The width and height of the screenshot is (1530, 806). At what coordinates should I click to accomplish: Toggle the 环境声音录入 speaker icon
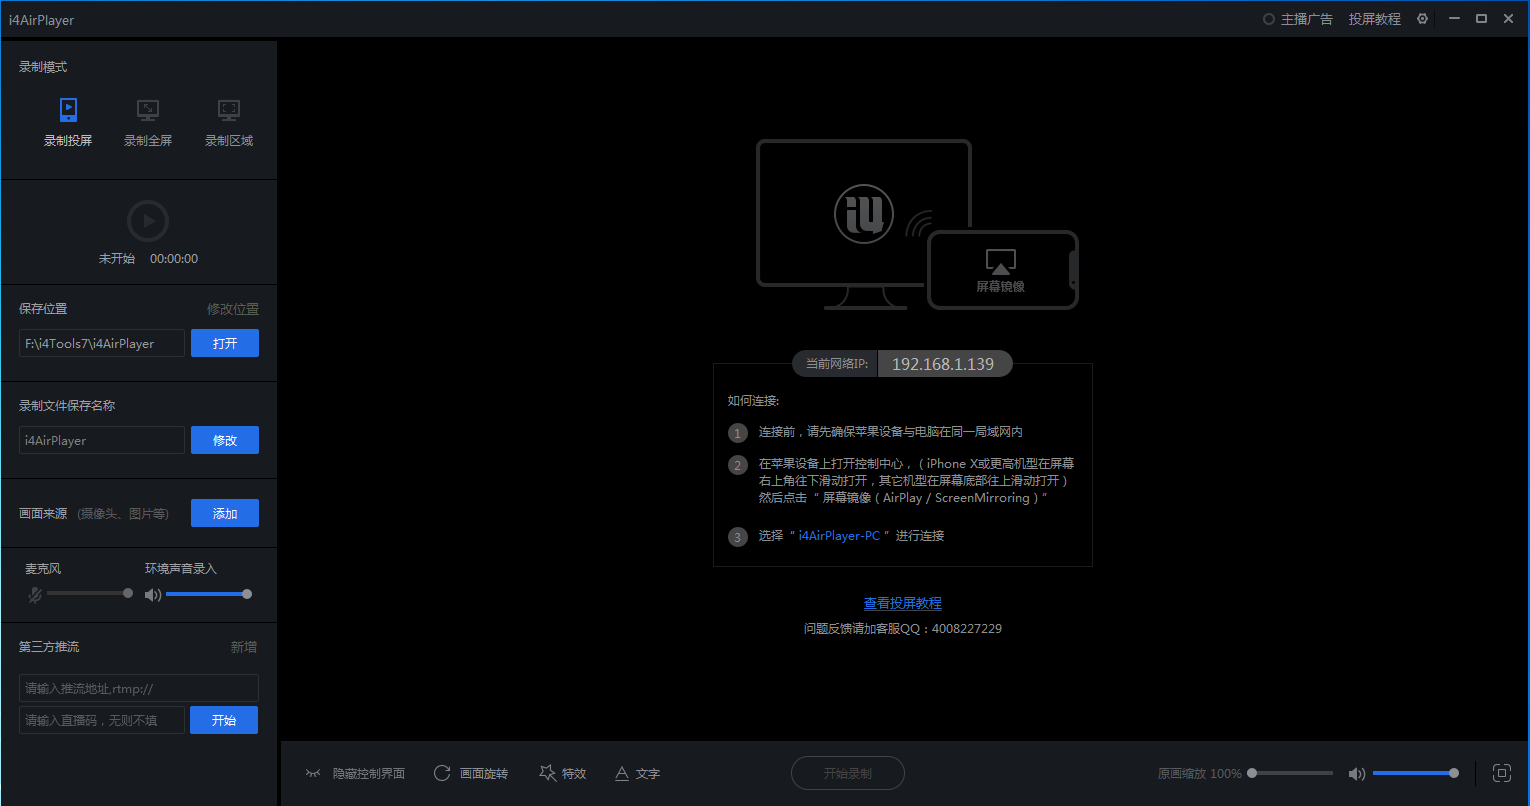153,594
